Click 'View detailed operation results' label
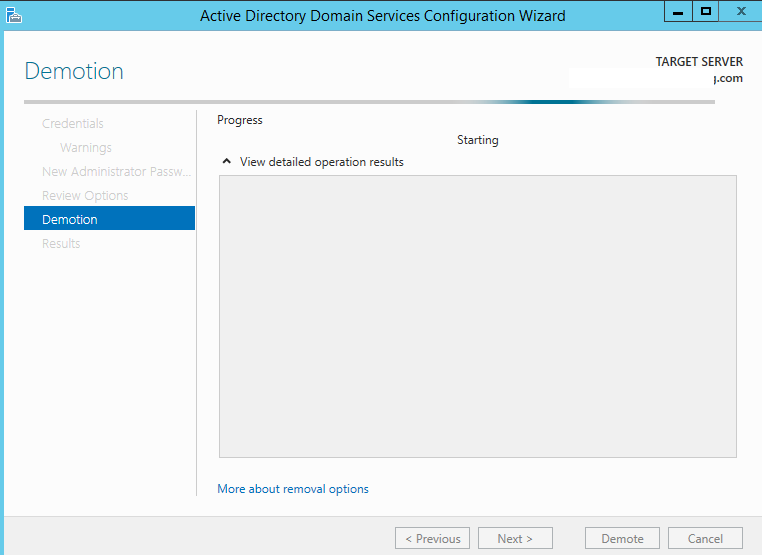The height and width of the screenshot is (555, 762). click(x=322, y=162)
